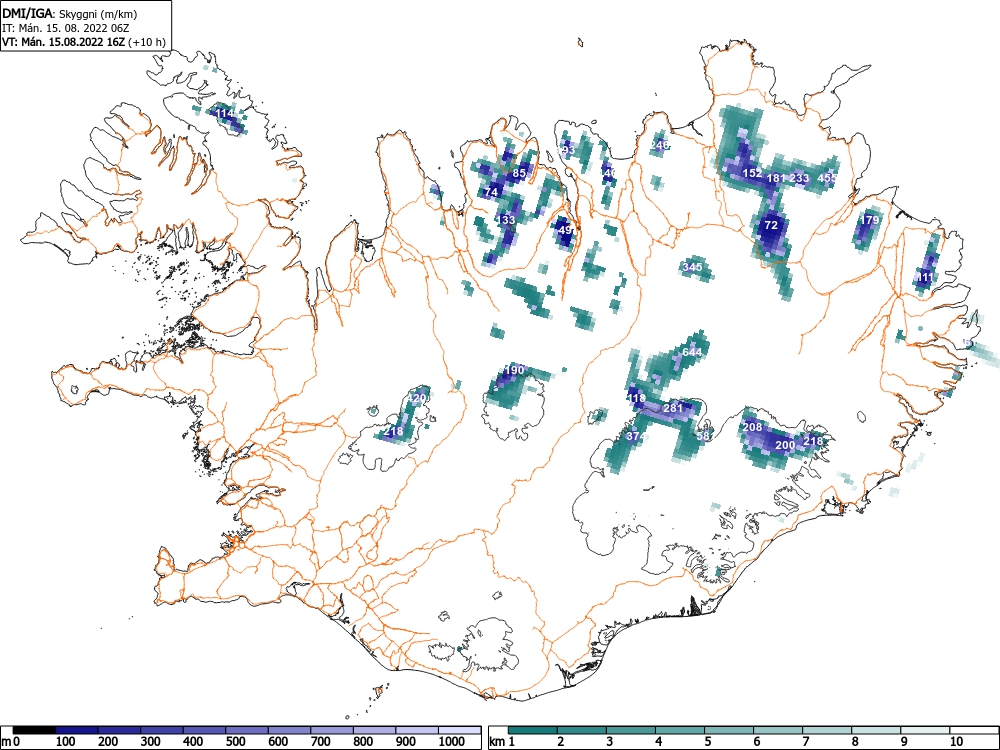This screenshot has height=750, width=1000.
Task: Select the dark teal 1–2 km legend swatch
Action: click(x=533, y=730)
